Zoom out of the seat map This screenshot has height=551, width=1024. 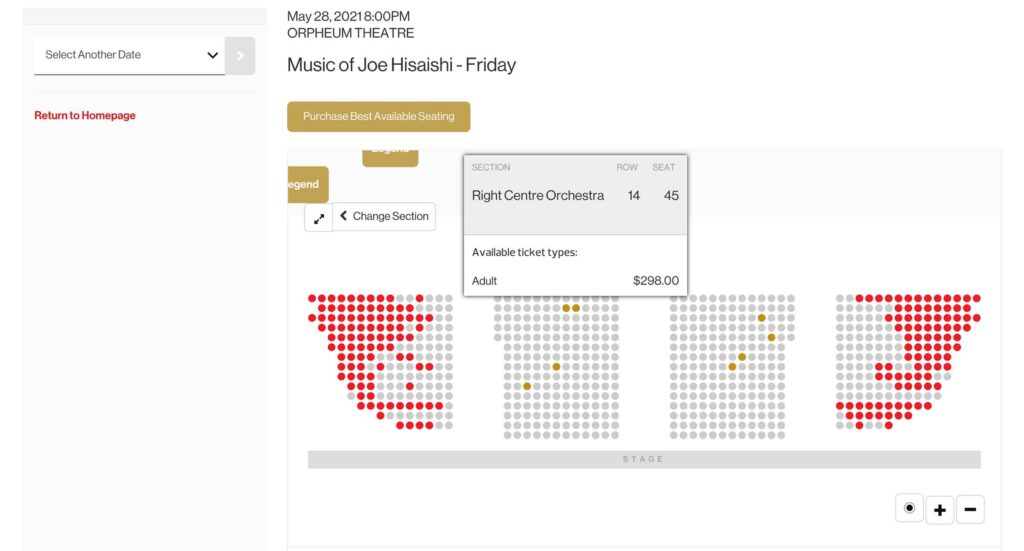point(970,510)
